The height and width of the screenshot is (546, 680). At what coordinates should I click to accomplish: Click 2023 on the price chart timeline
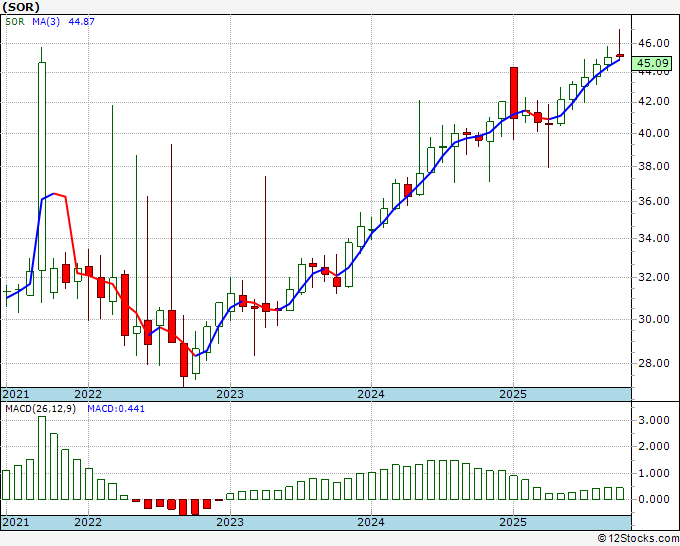230,394
